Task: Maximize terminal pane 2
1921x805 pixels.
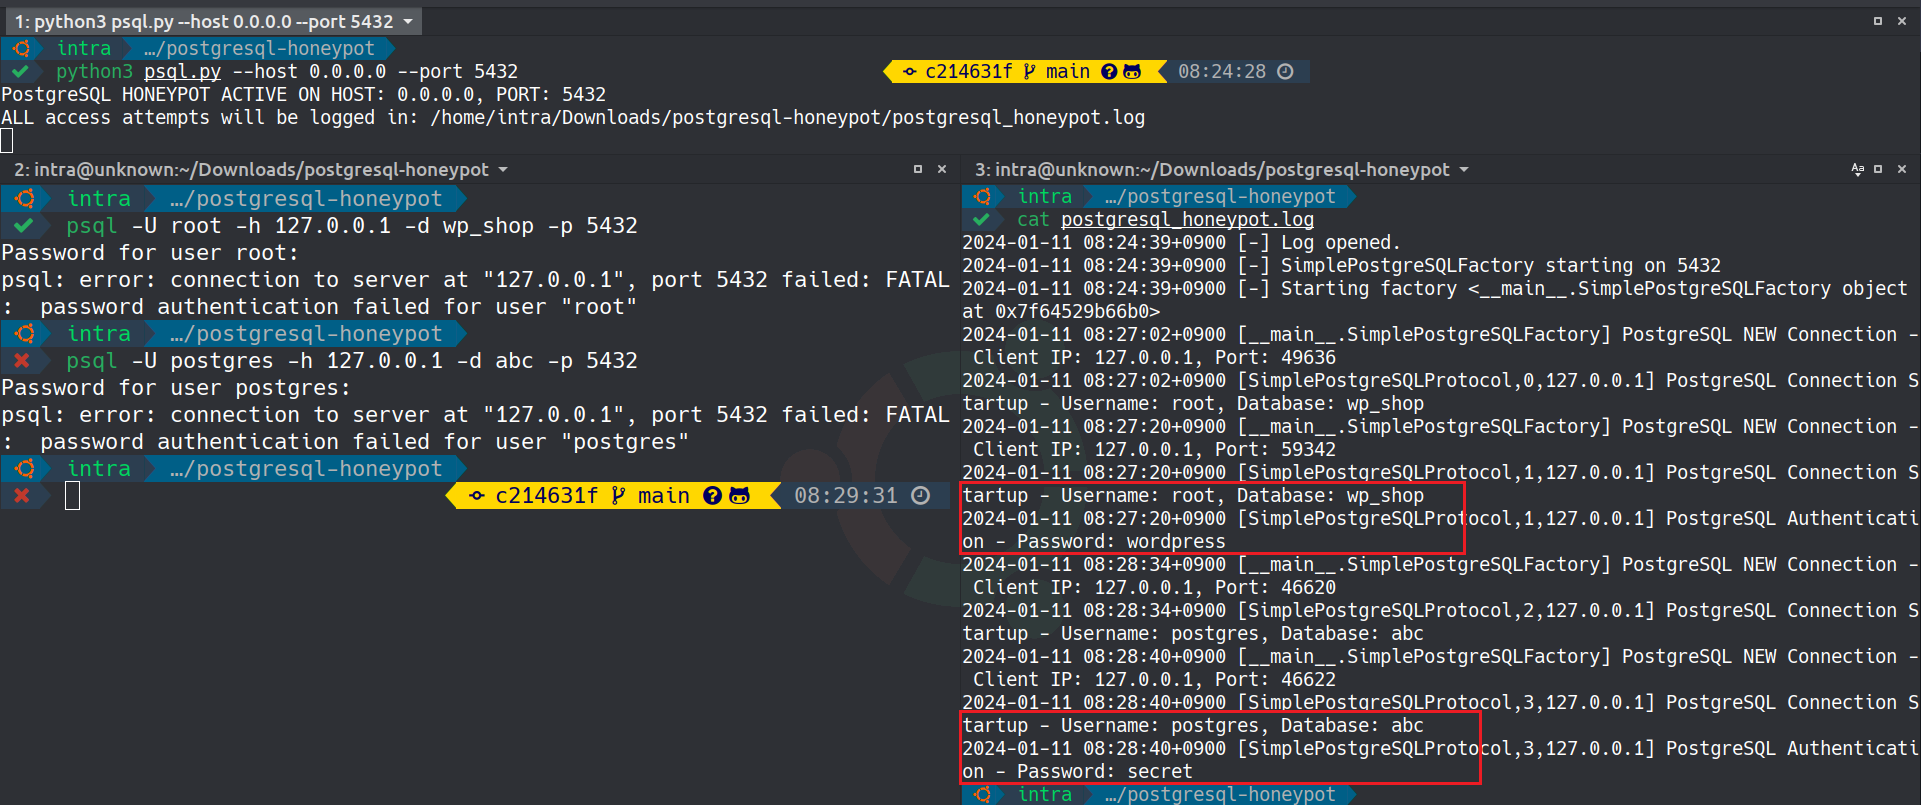Action: 918,170
